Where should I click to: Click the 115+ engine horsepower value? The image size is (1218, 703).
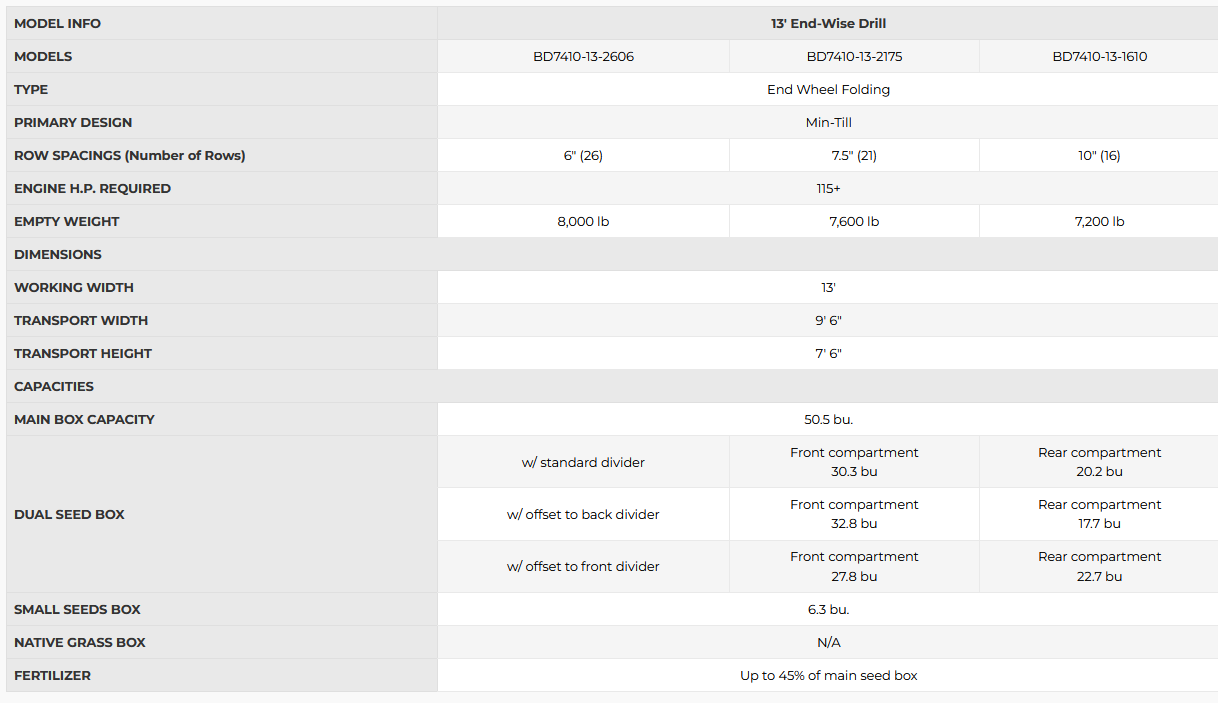[x=828, y=189]
